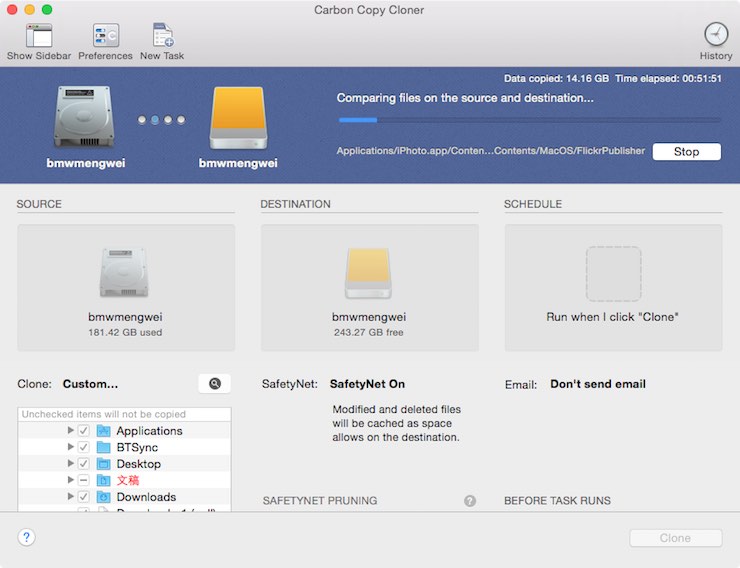This screenshot has width=740, height=568.
Task: Select the Downloads row label
Action: 146,497
